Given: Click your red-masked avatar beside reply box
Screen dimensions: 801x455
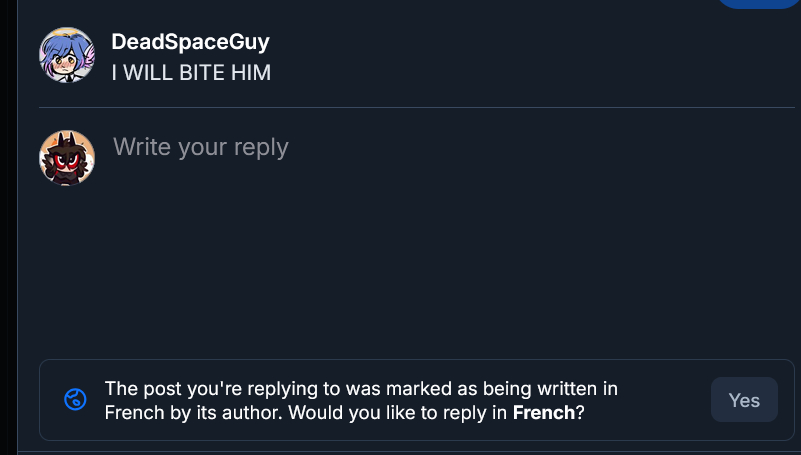Looking at the screenshot, I should (67, 158).
